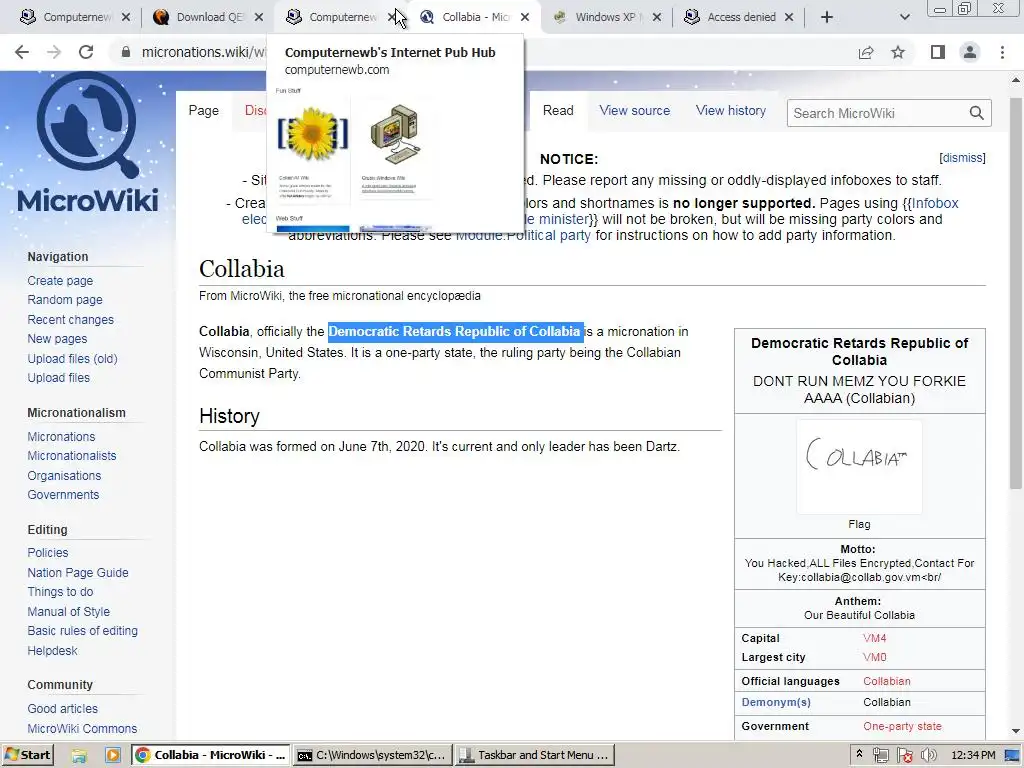Screen dimensions: 1024x768
Task: Open the Nation Page Guide link
Action: (x=78, y=573)
